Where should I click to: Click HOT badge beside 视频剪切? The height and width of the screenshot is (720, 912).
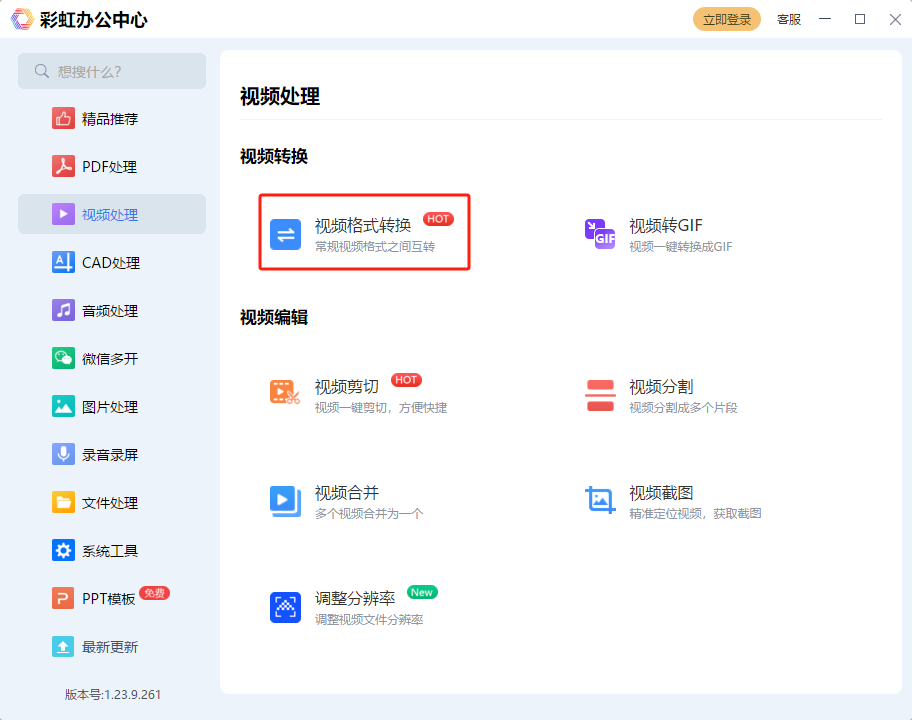[406, 380]
